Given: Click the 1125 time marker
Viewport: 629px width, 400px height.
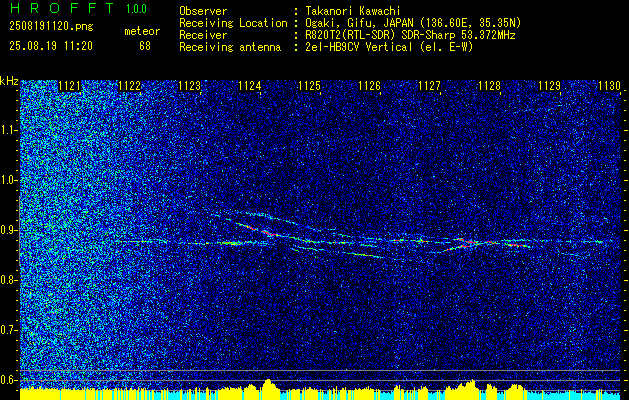Looking at the screenshot, I should click(x=309, y=86).
